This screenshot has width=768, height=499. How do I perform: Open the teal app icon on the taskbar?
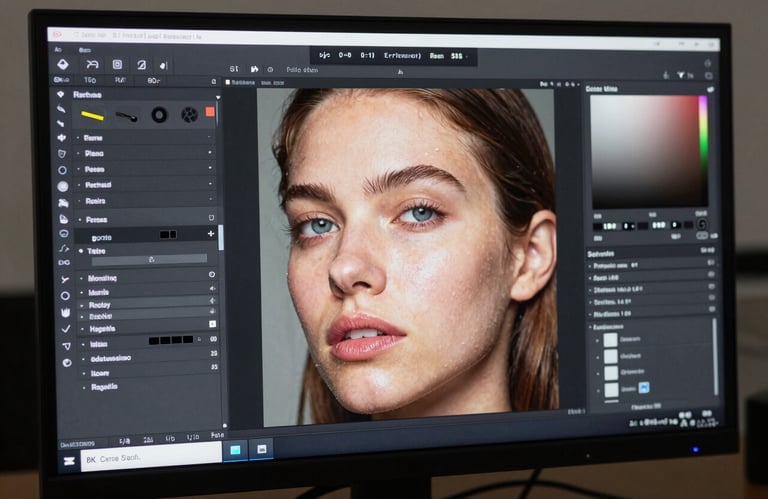click(x=235, y=450)
